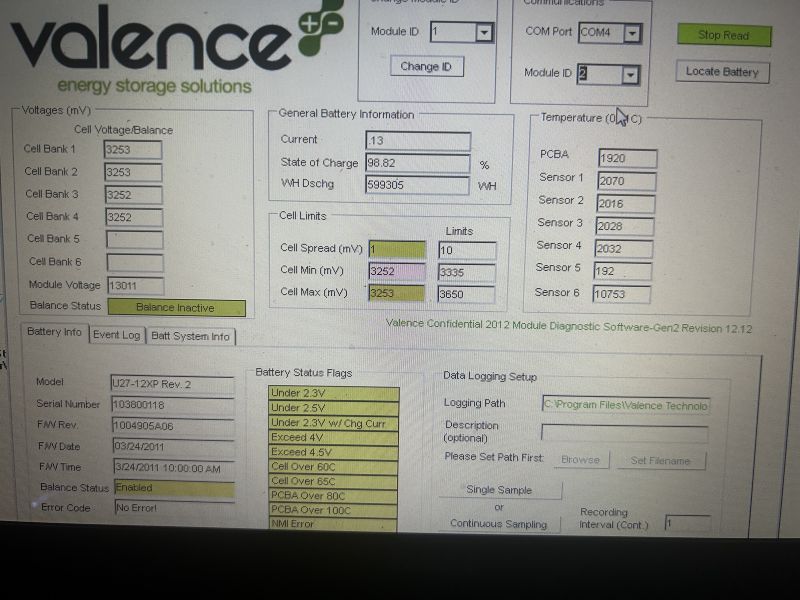The width and height of the screenshot is (800, 600).
Task: Click the Change ID button
Action: [x=427, y=66]
